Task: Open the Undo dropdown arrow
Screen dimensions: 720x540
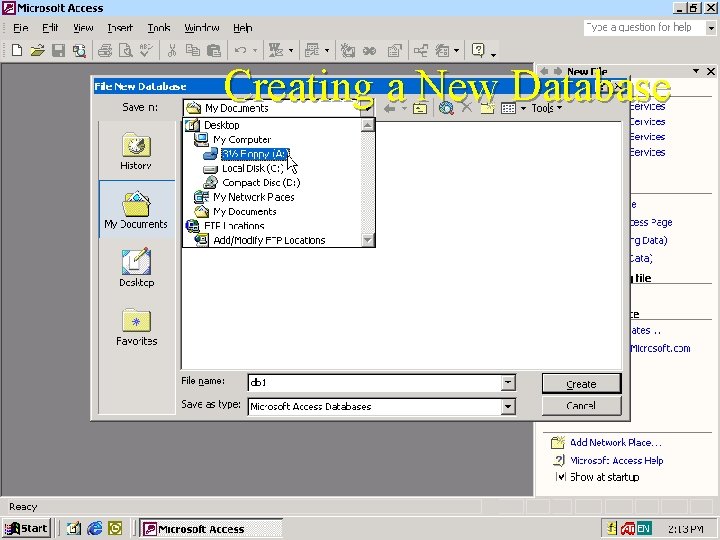Action: point(255,51)
